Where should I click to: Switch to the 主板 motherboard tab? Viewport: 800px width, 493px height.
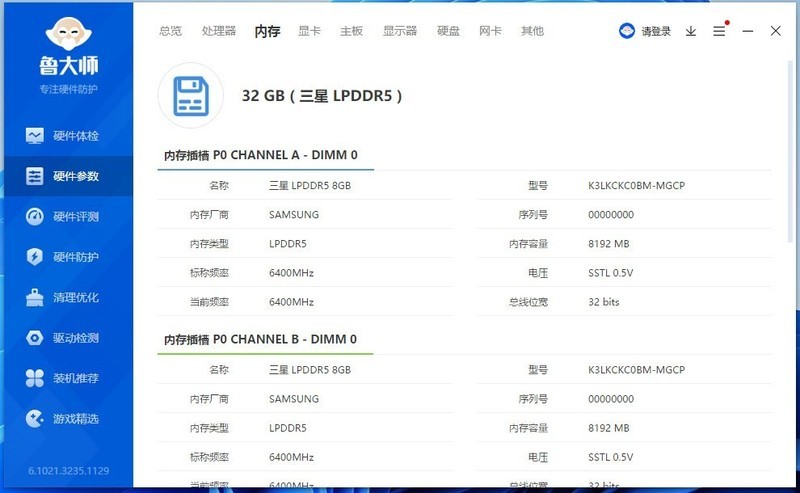(351, 31)
